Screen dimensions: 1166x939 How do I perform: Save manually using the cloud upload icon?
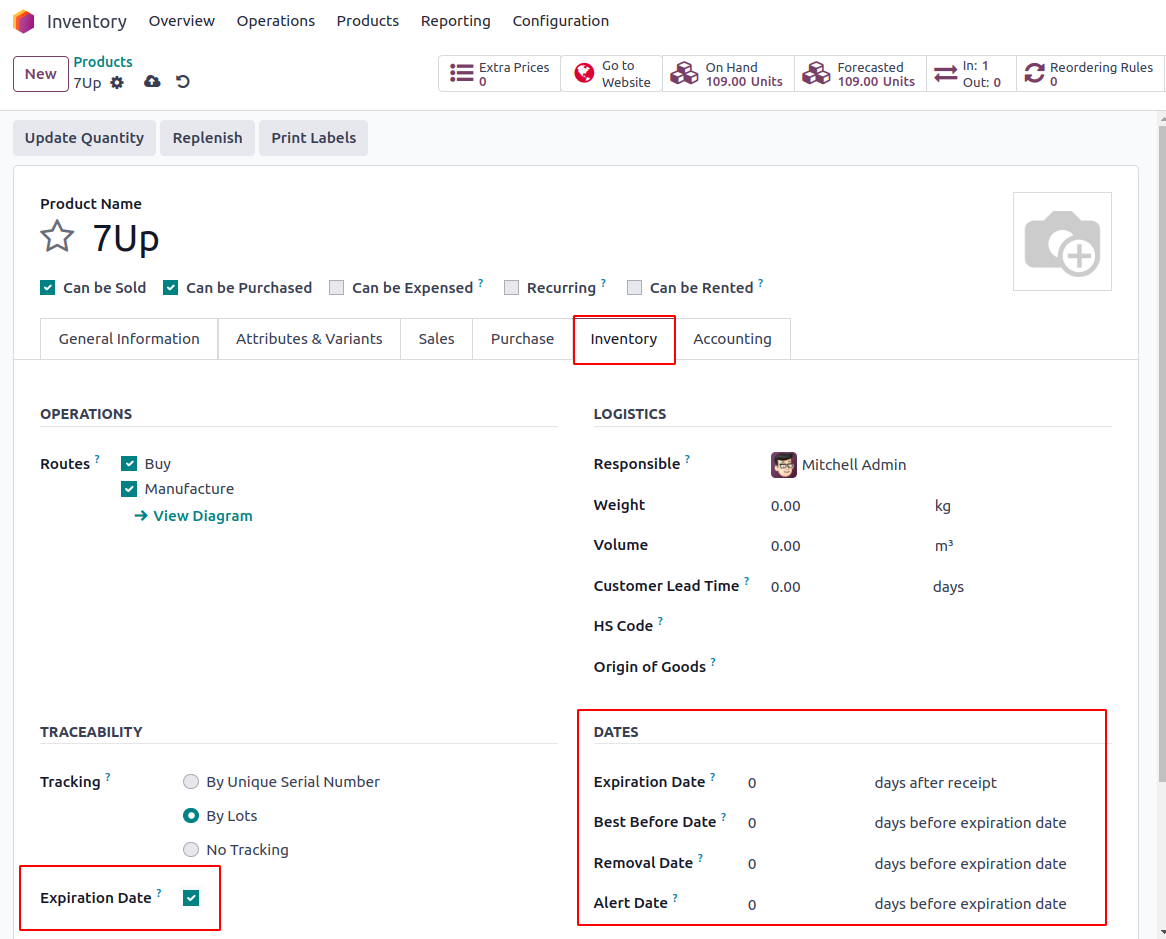[152, 81]
